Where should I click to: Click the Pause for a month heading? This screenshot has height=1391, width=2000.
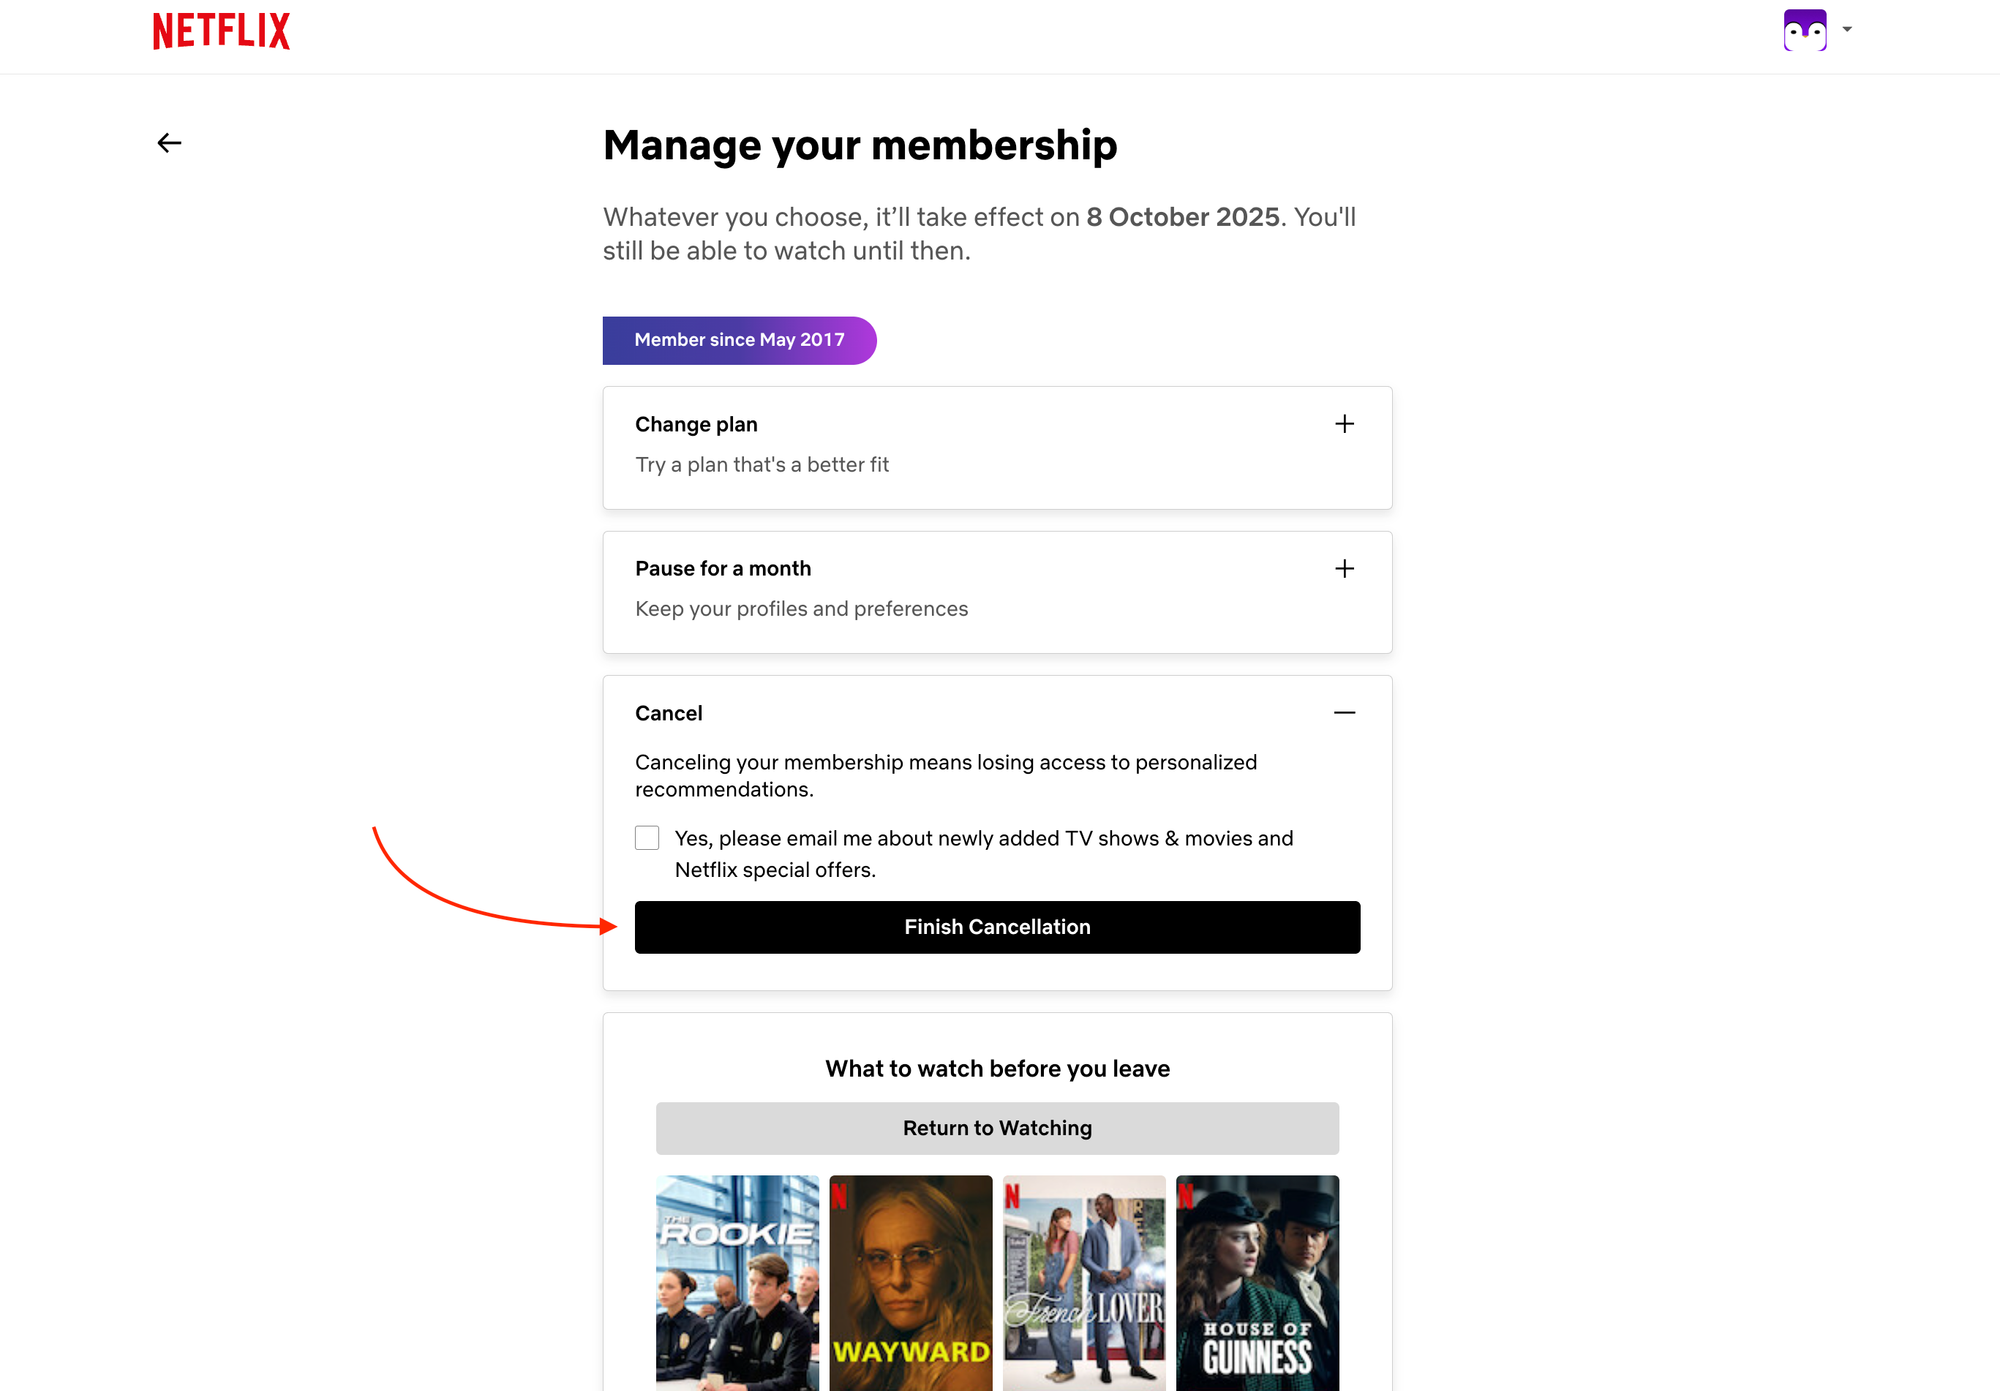click(723, 569)
